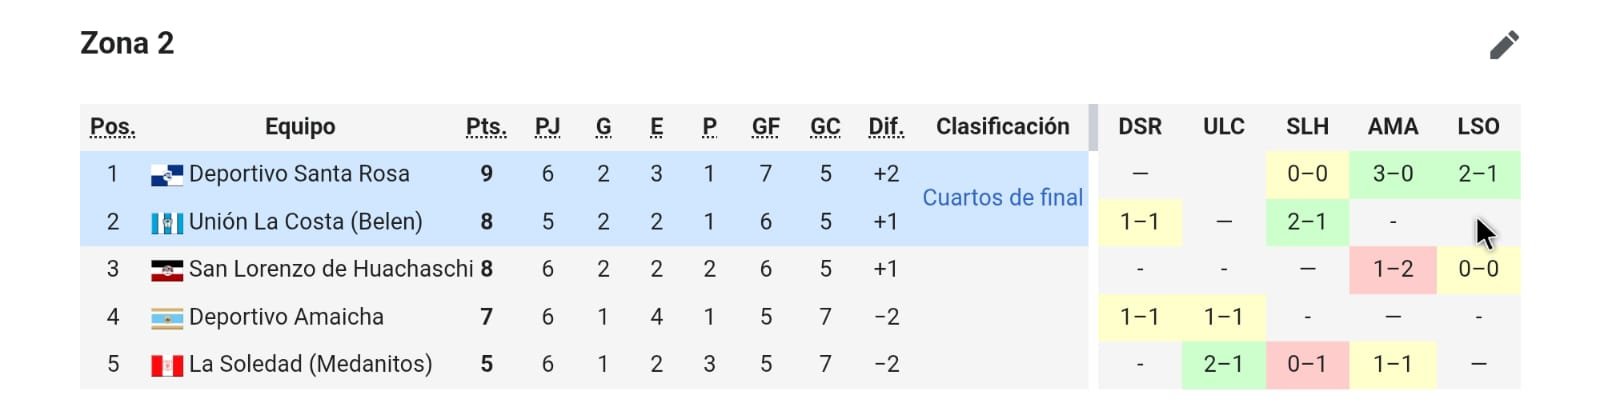Click the San Lorenzo de Huachaschi flag icon
Viewport: 1600px width, 419px height.
pos(166,270)
